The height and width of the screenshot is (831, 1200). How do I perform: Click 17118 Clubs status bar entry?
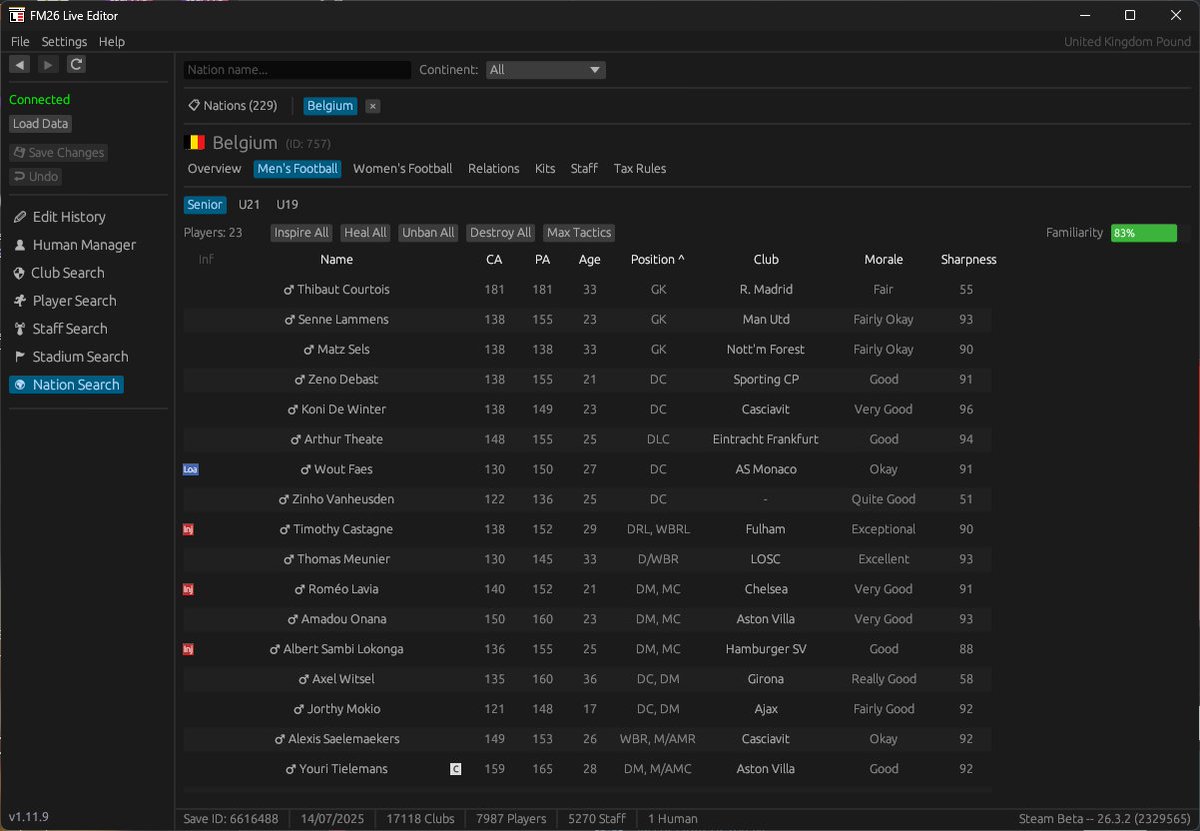(x=421, y=819)
